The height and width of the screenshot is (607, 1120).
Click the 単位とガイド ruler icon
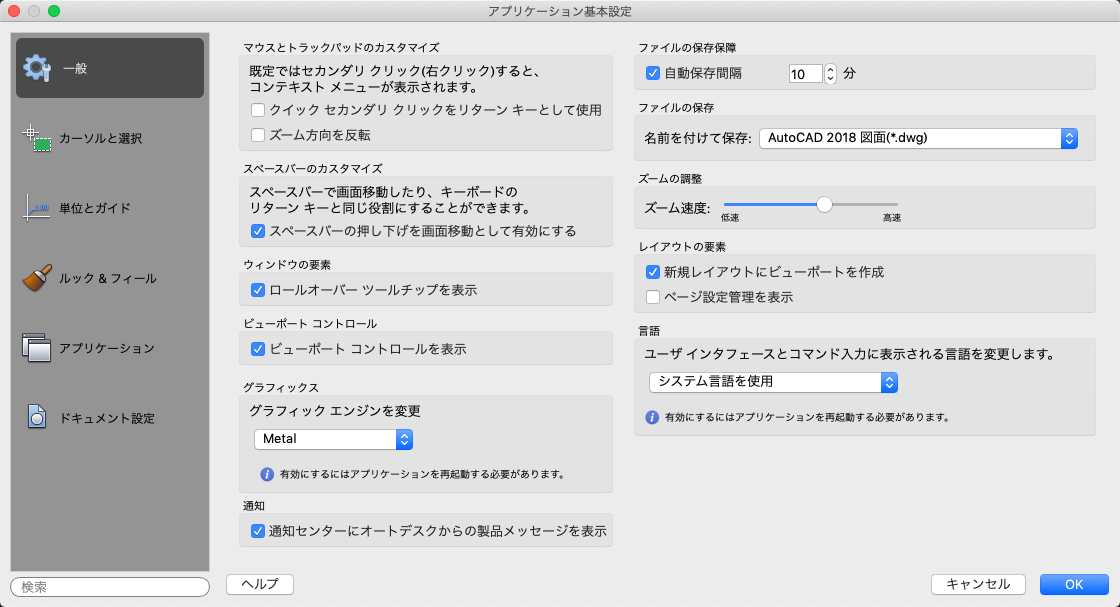click(37, 208)
